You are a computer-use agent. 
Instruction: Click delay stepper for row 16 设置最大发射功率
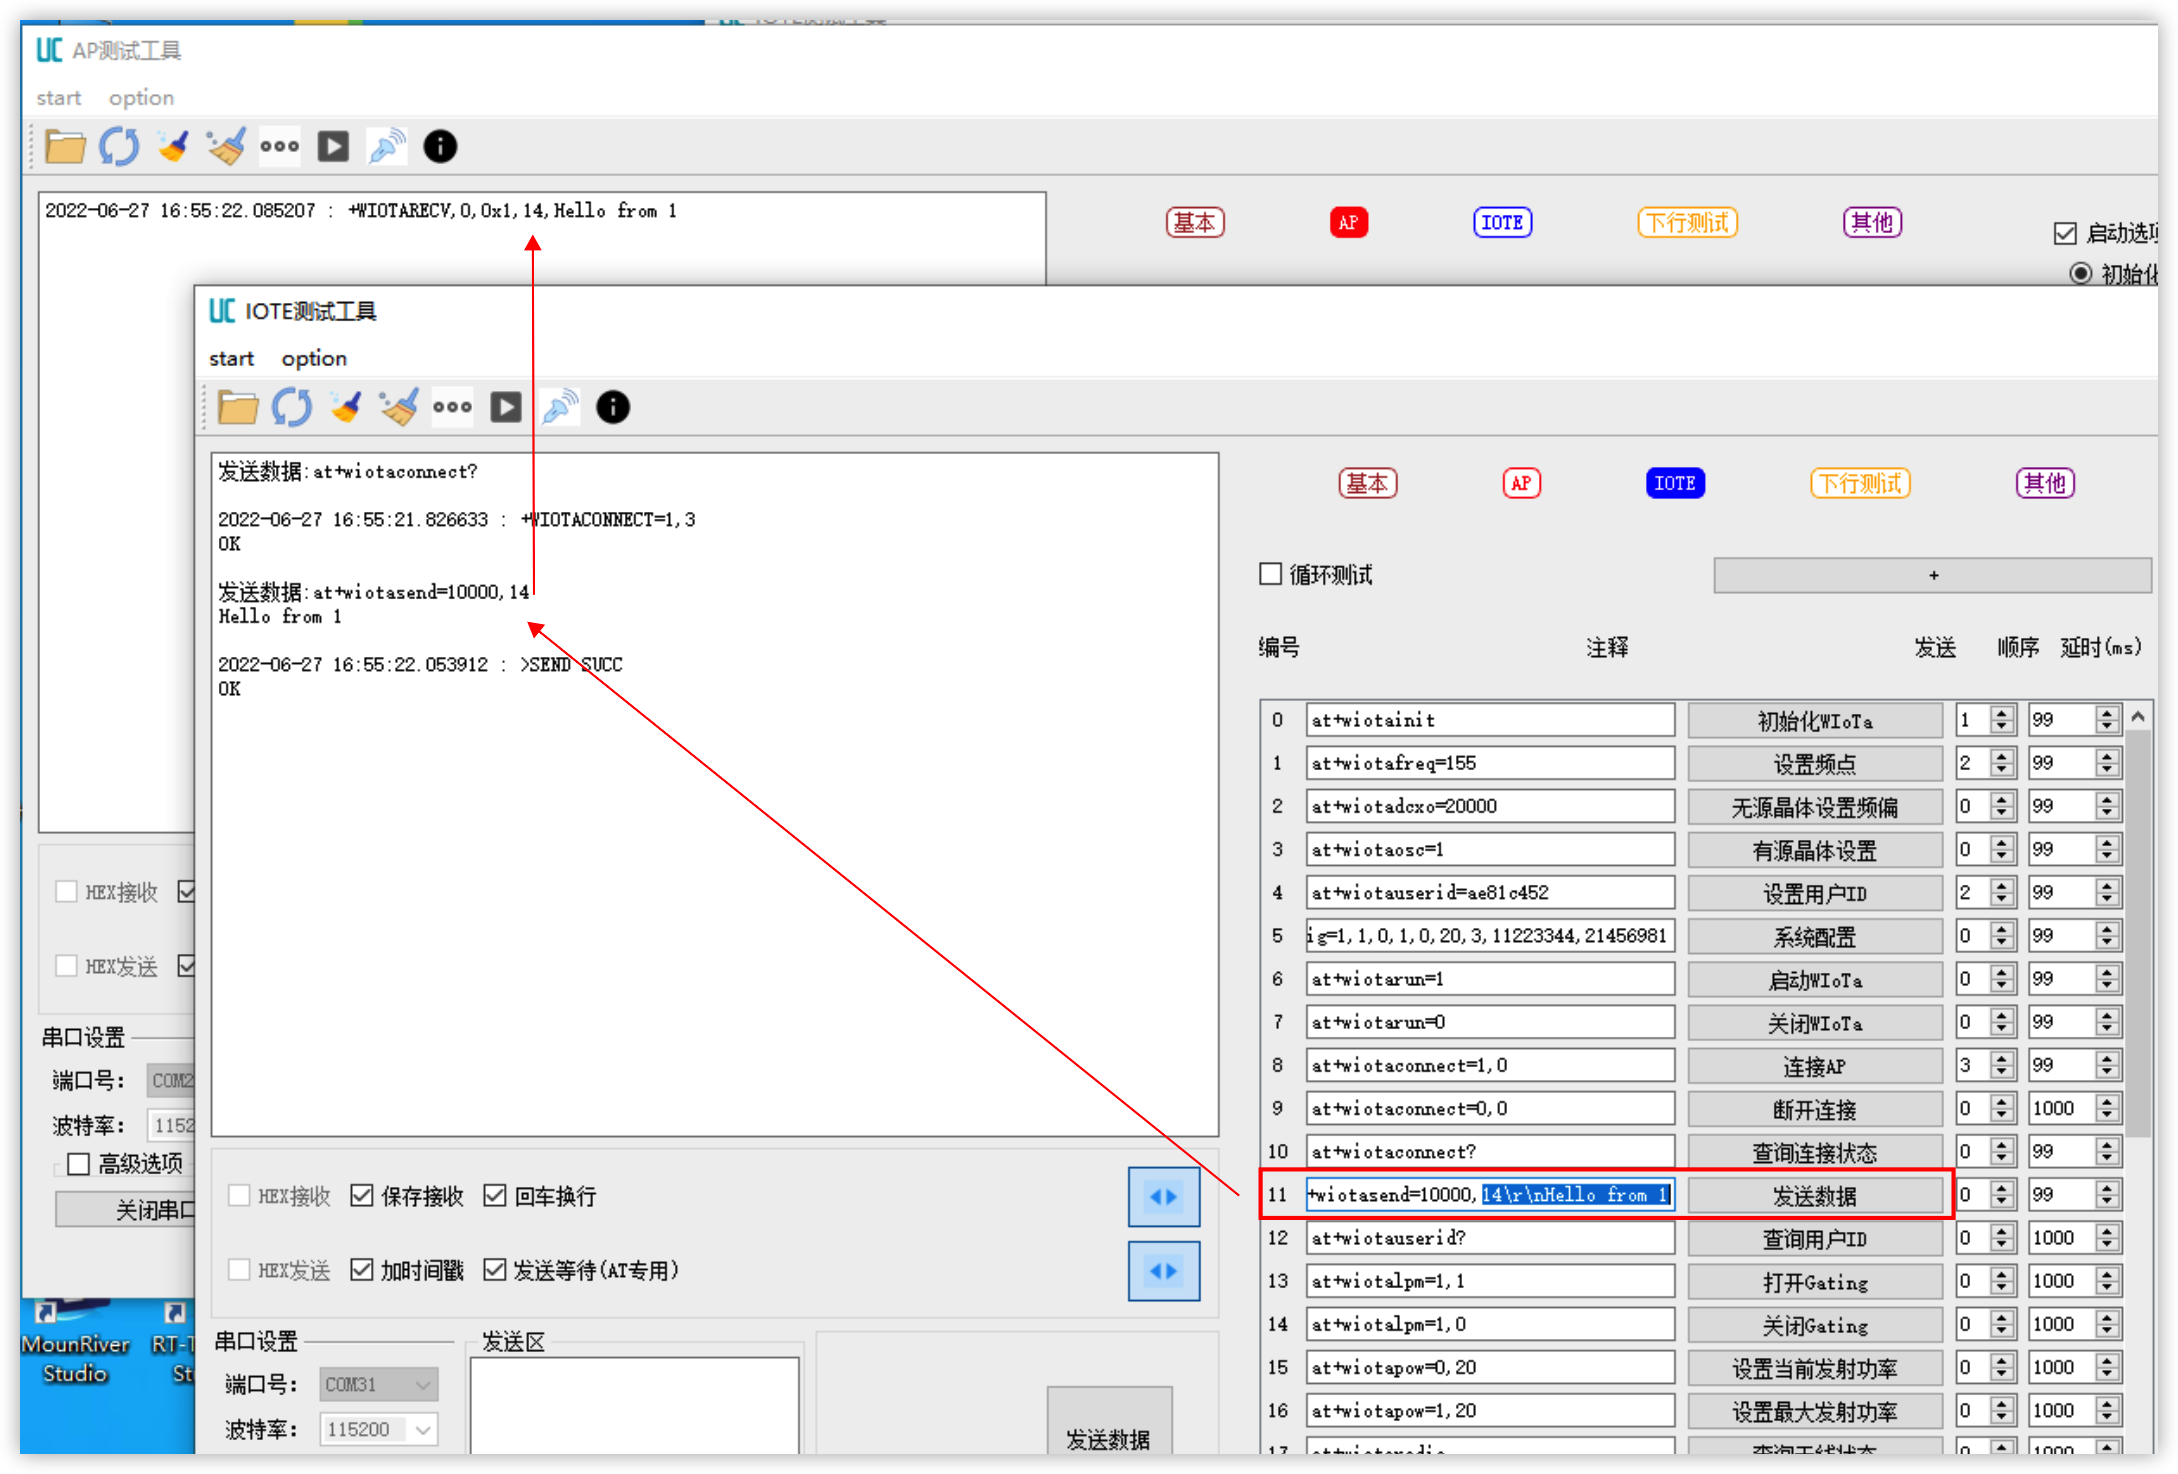point(2107,1411)
